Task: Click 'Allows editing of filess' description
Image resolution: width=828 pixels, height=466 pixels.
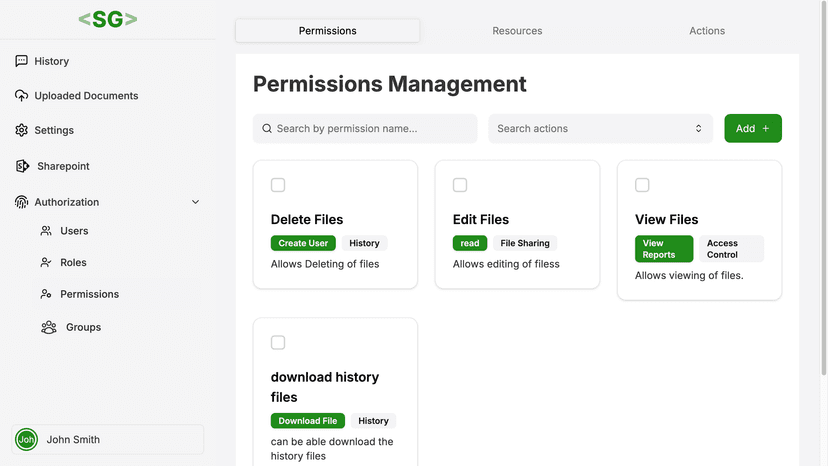Action: pos(506,264)
